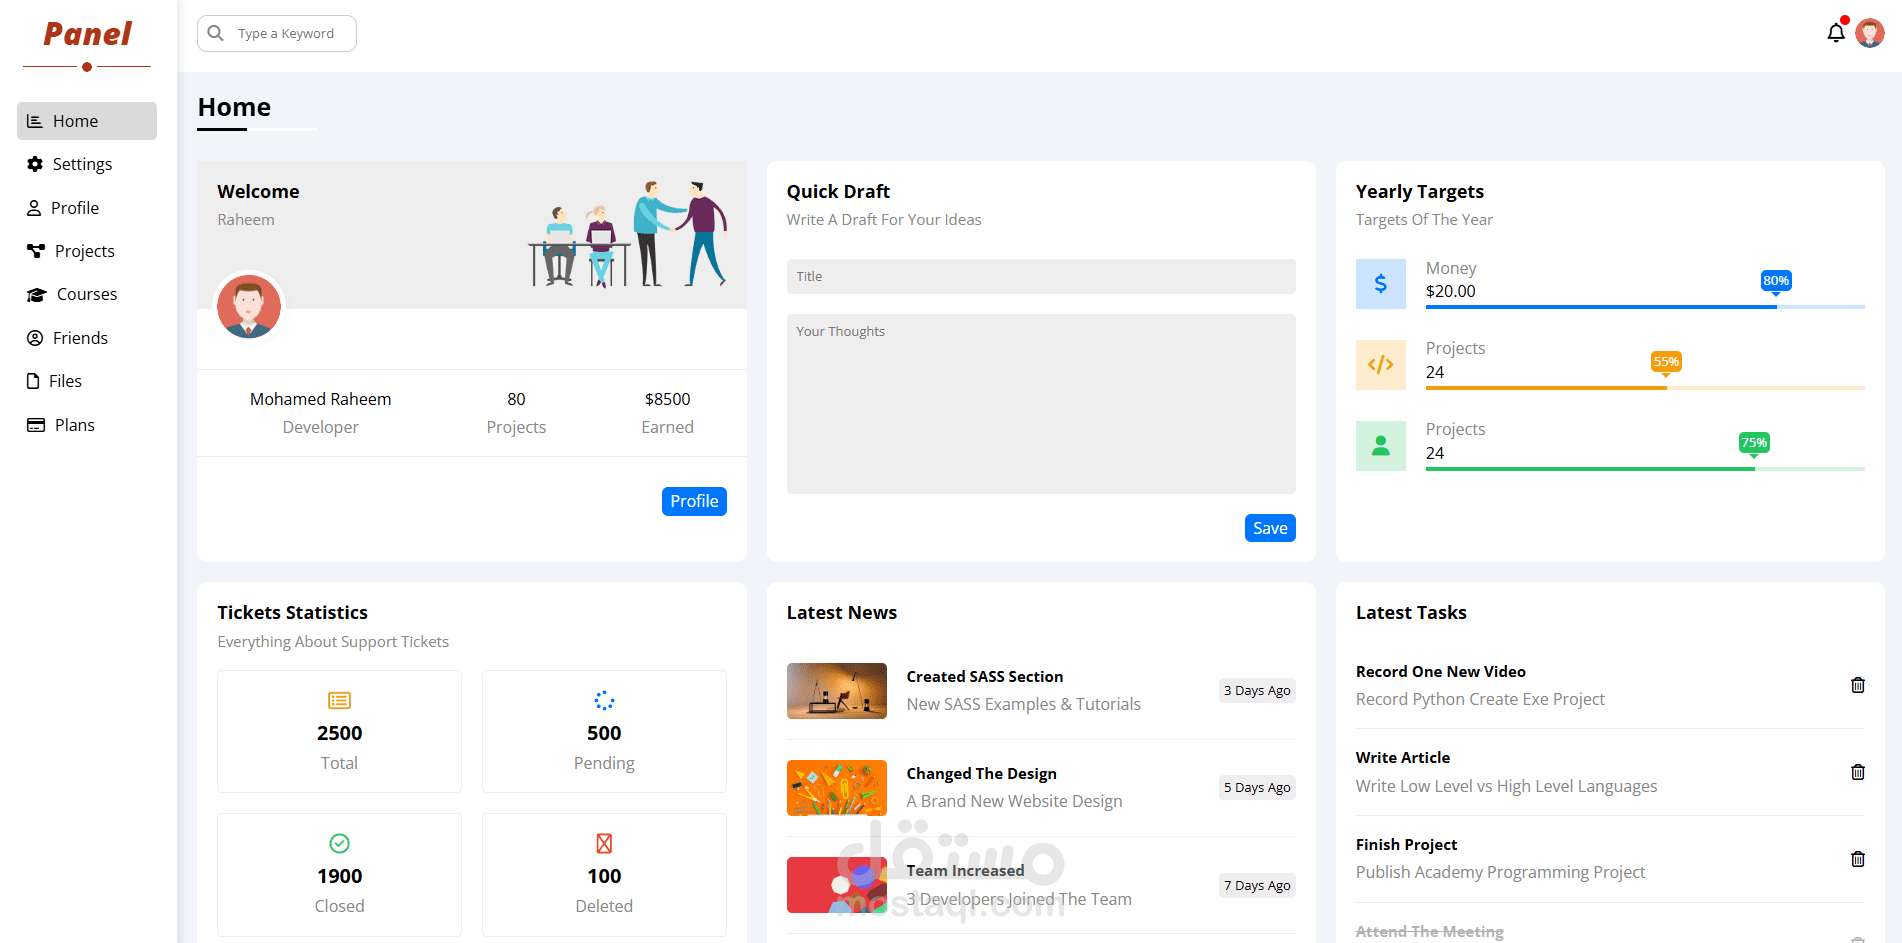This screenshot has width=1902, height=943.
Task: Click the Changed The Design headline
Action: click(x=982, y=774)
